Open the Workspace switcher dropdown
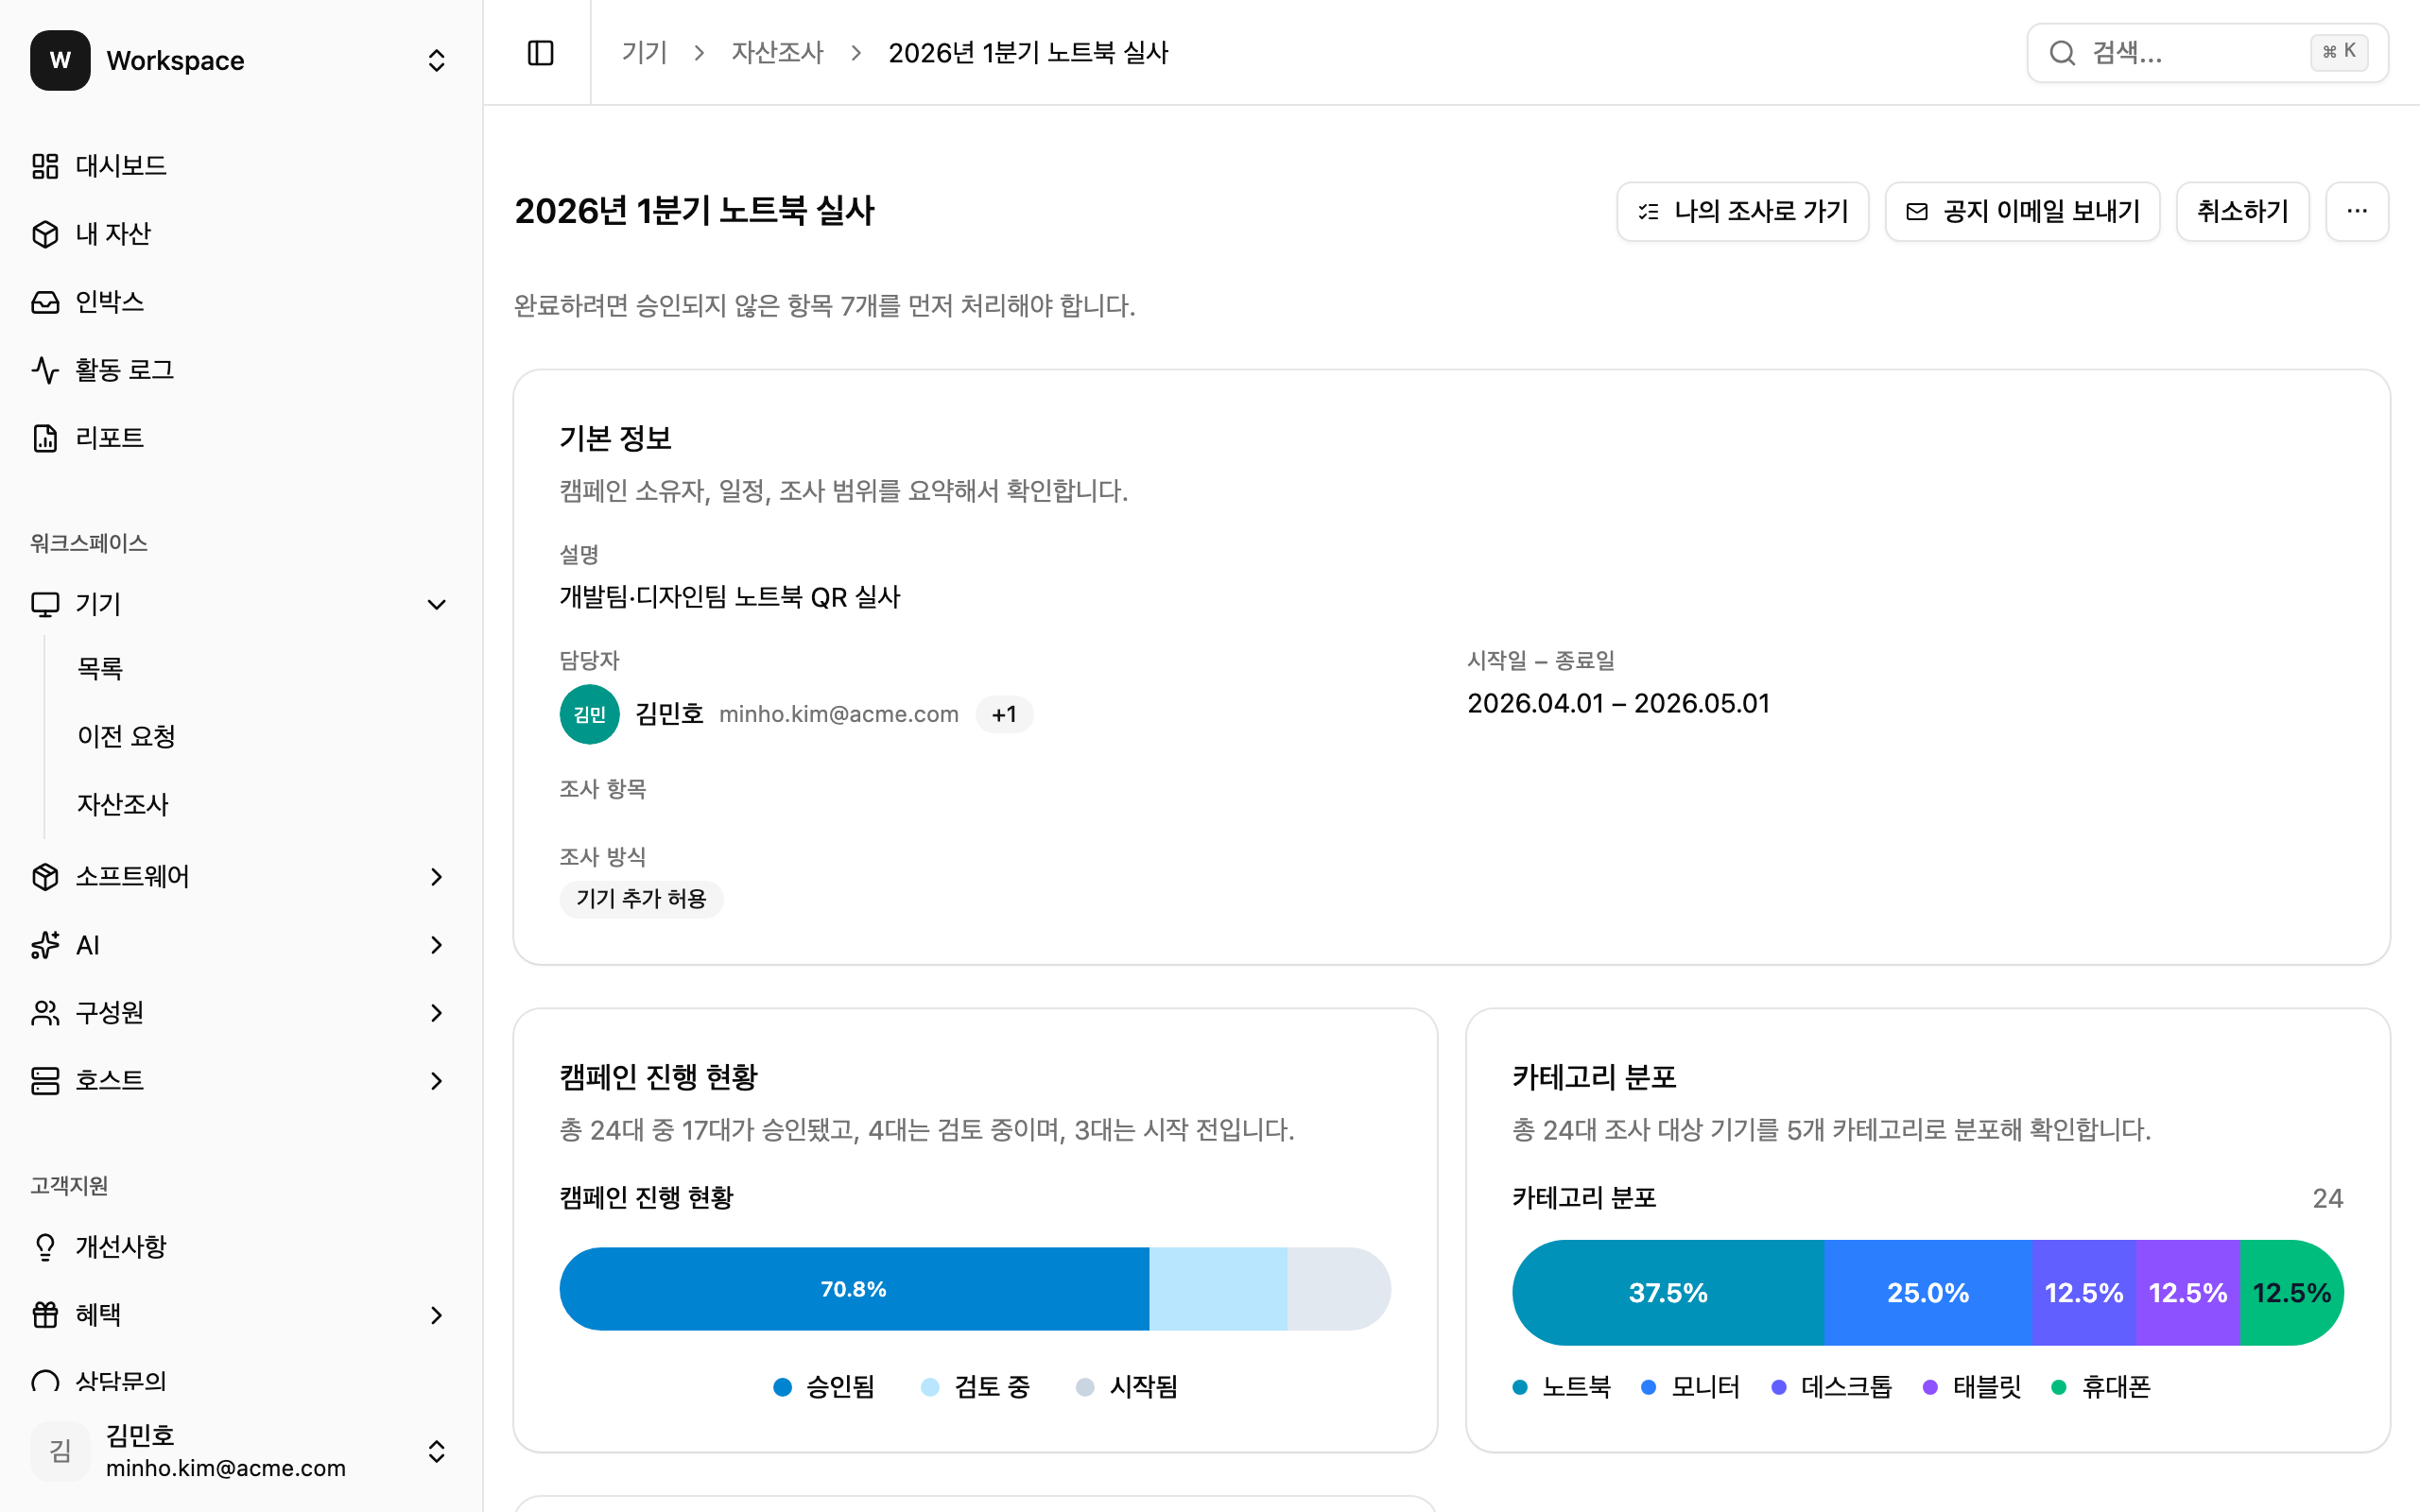Viewport: 2420px width, 1512px height. pyautogui.click(x=436, y=61)
